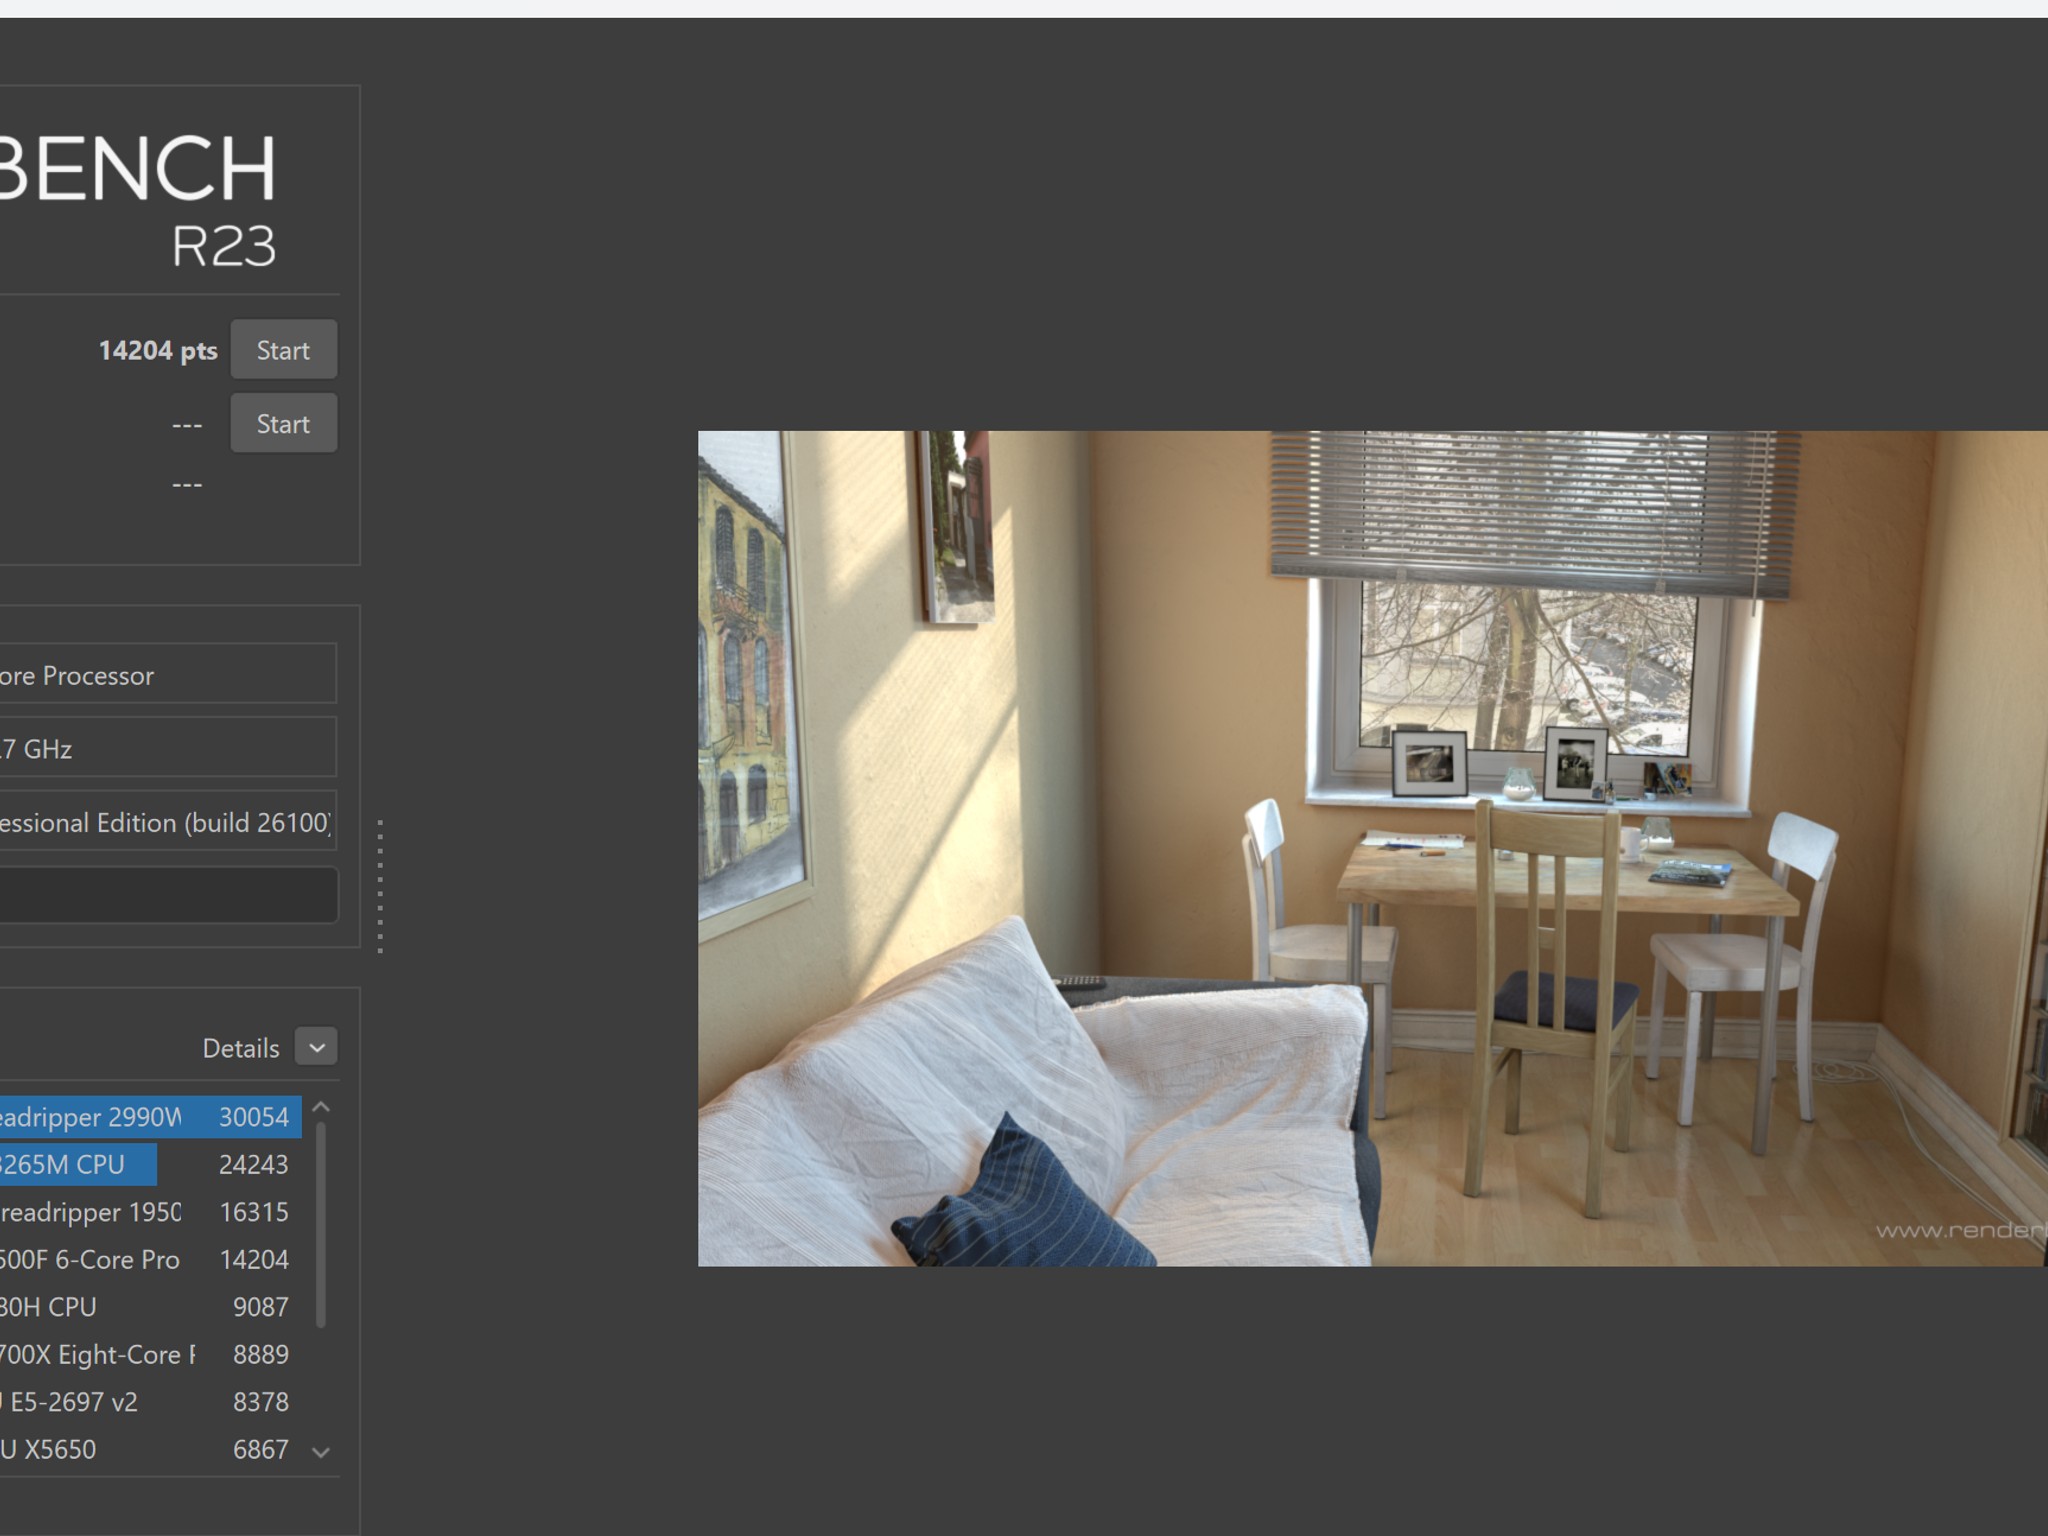Image resolution: width=2048 pixels, height=1536 pixels.
Task: Select the Threadripper 2990W entry scored 30054
Action: pyautogui.click(x=150, y=1117)
